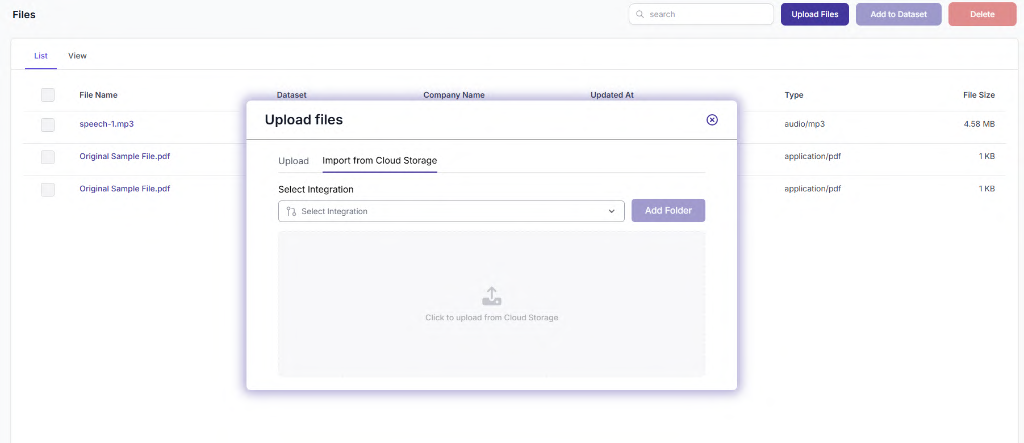This screenshot has height=443, width=1024.
Task: Click the 4.58 MB file size cell
Action: tap(980, 123)
